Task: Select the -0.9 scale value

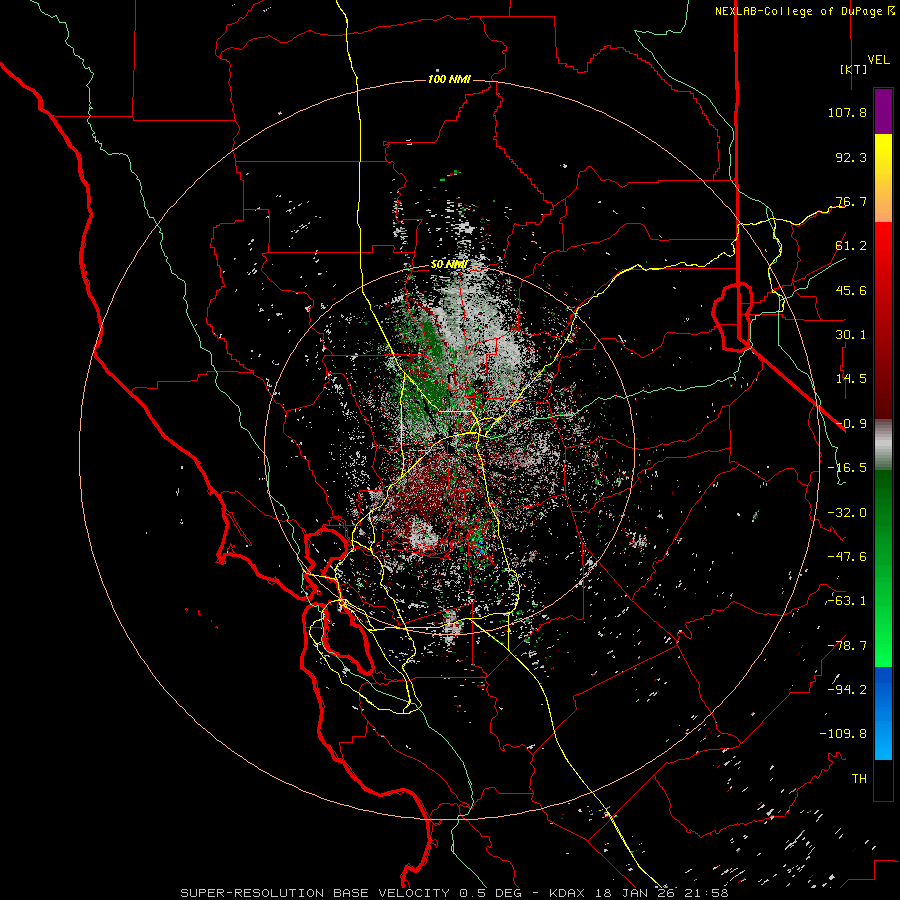Action: tap(851, 424)
